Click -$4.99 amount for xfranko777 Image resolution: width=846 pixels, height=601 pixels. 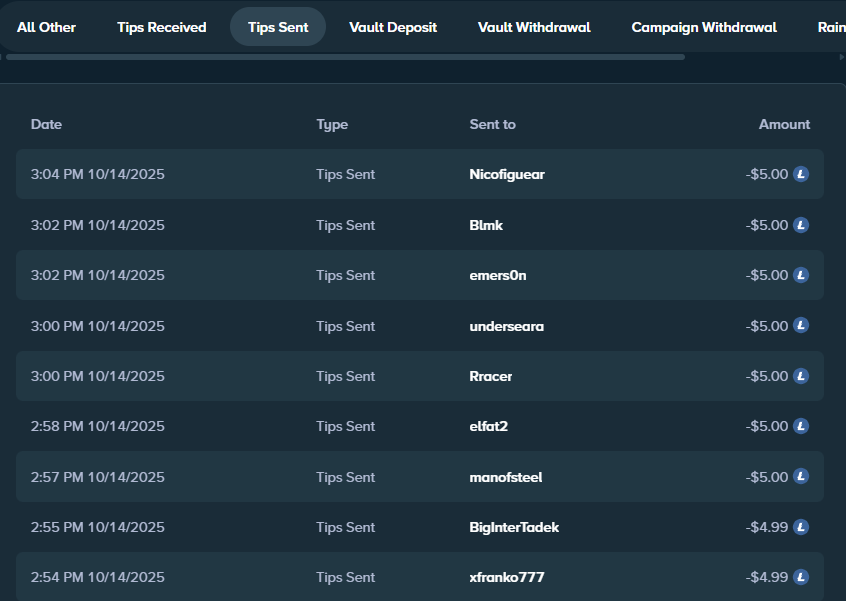pos(767,577)
